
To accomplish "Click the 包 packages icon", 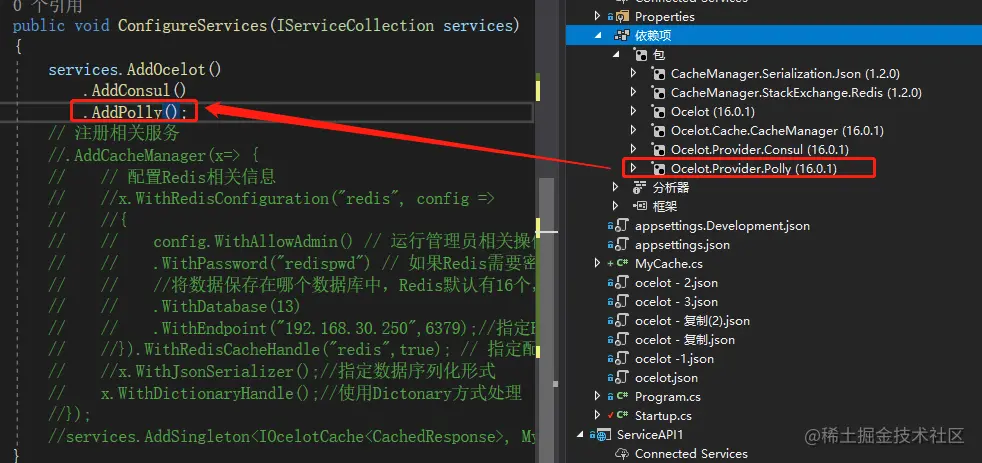I will coord(641,55).
